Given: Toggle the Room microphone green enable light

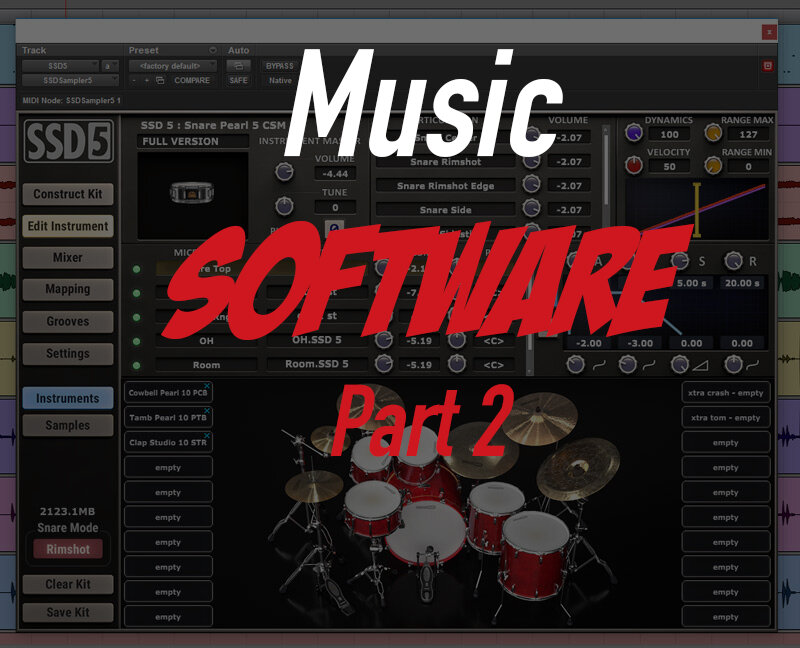Looking at the screenshot, I should click(136, 365).
